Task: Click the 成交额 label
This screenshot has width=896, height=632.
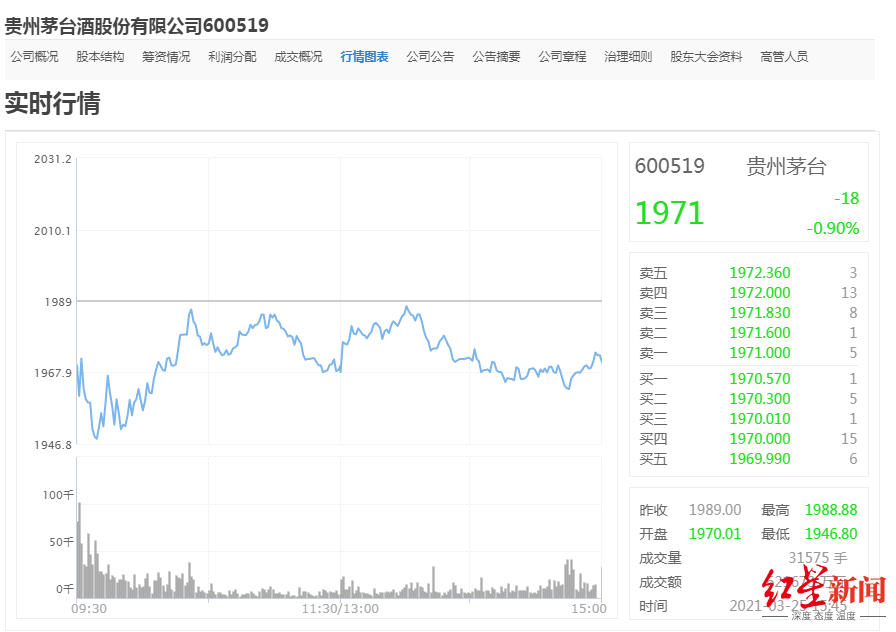Action: [x=661, y=582]
